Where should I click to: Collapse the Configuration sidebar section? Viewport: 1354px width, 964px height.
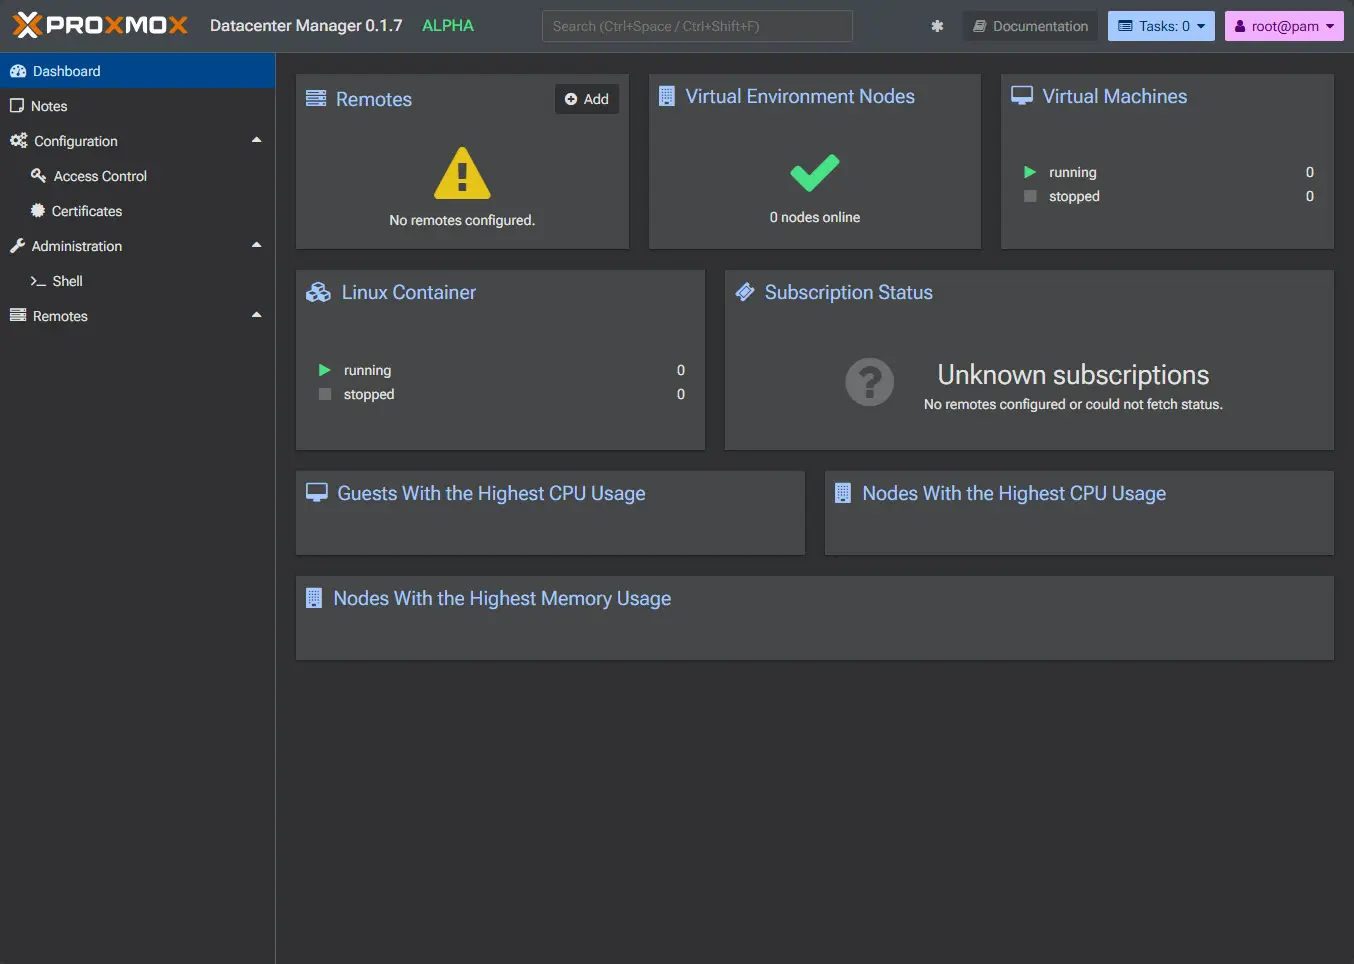[x=257, y=141]
